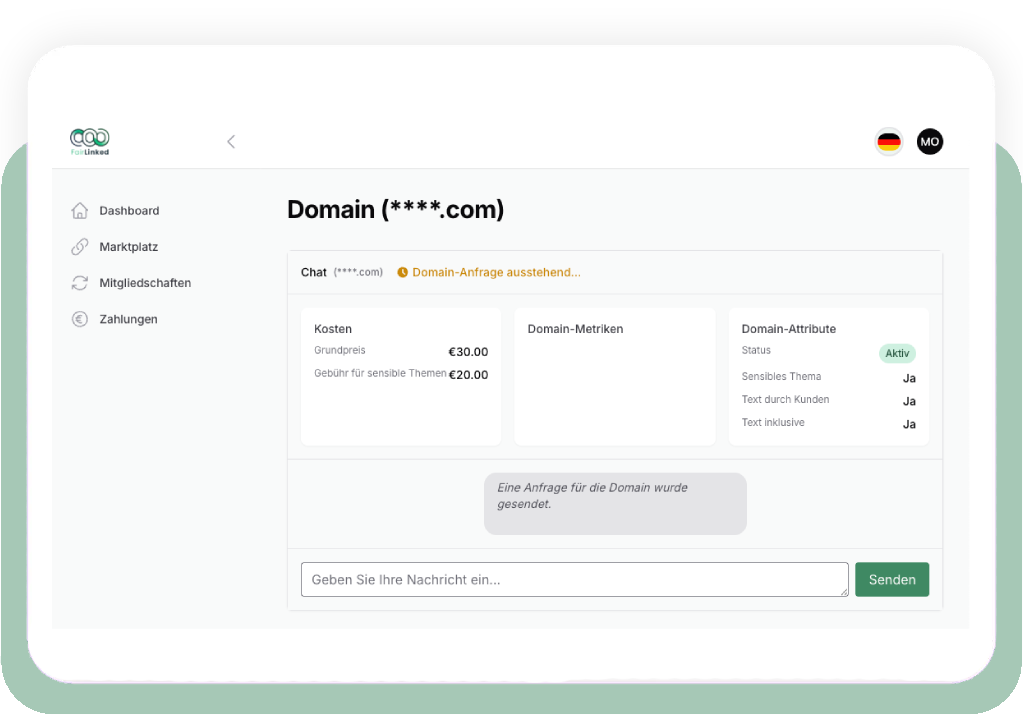The image size is (1023, 715).
Task: Open Dashboard in the sidebar
Action: click(x=129, y=211)
